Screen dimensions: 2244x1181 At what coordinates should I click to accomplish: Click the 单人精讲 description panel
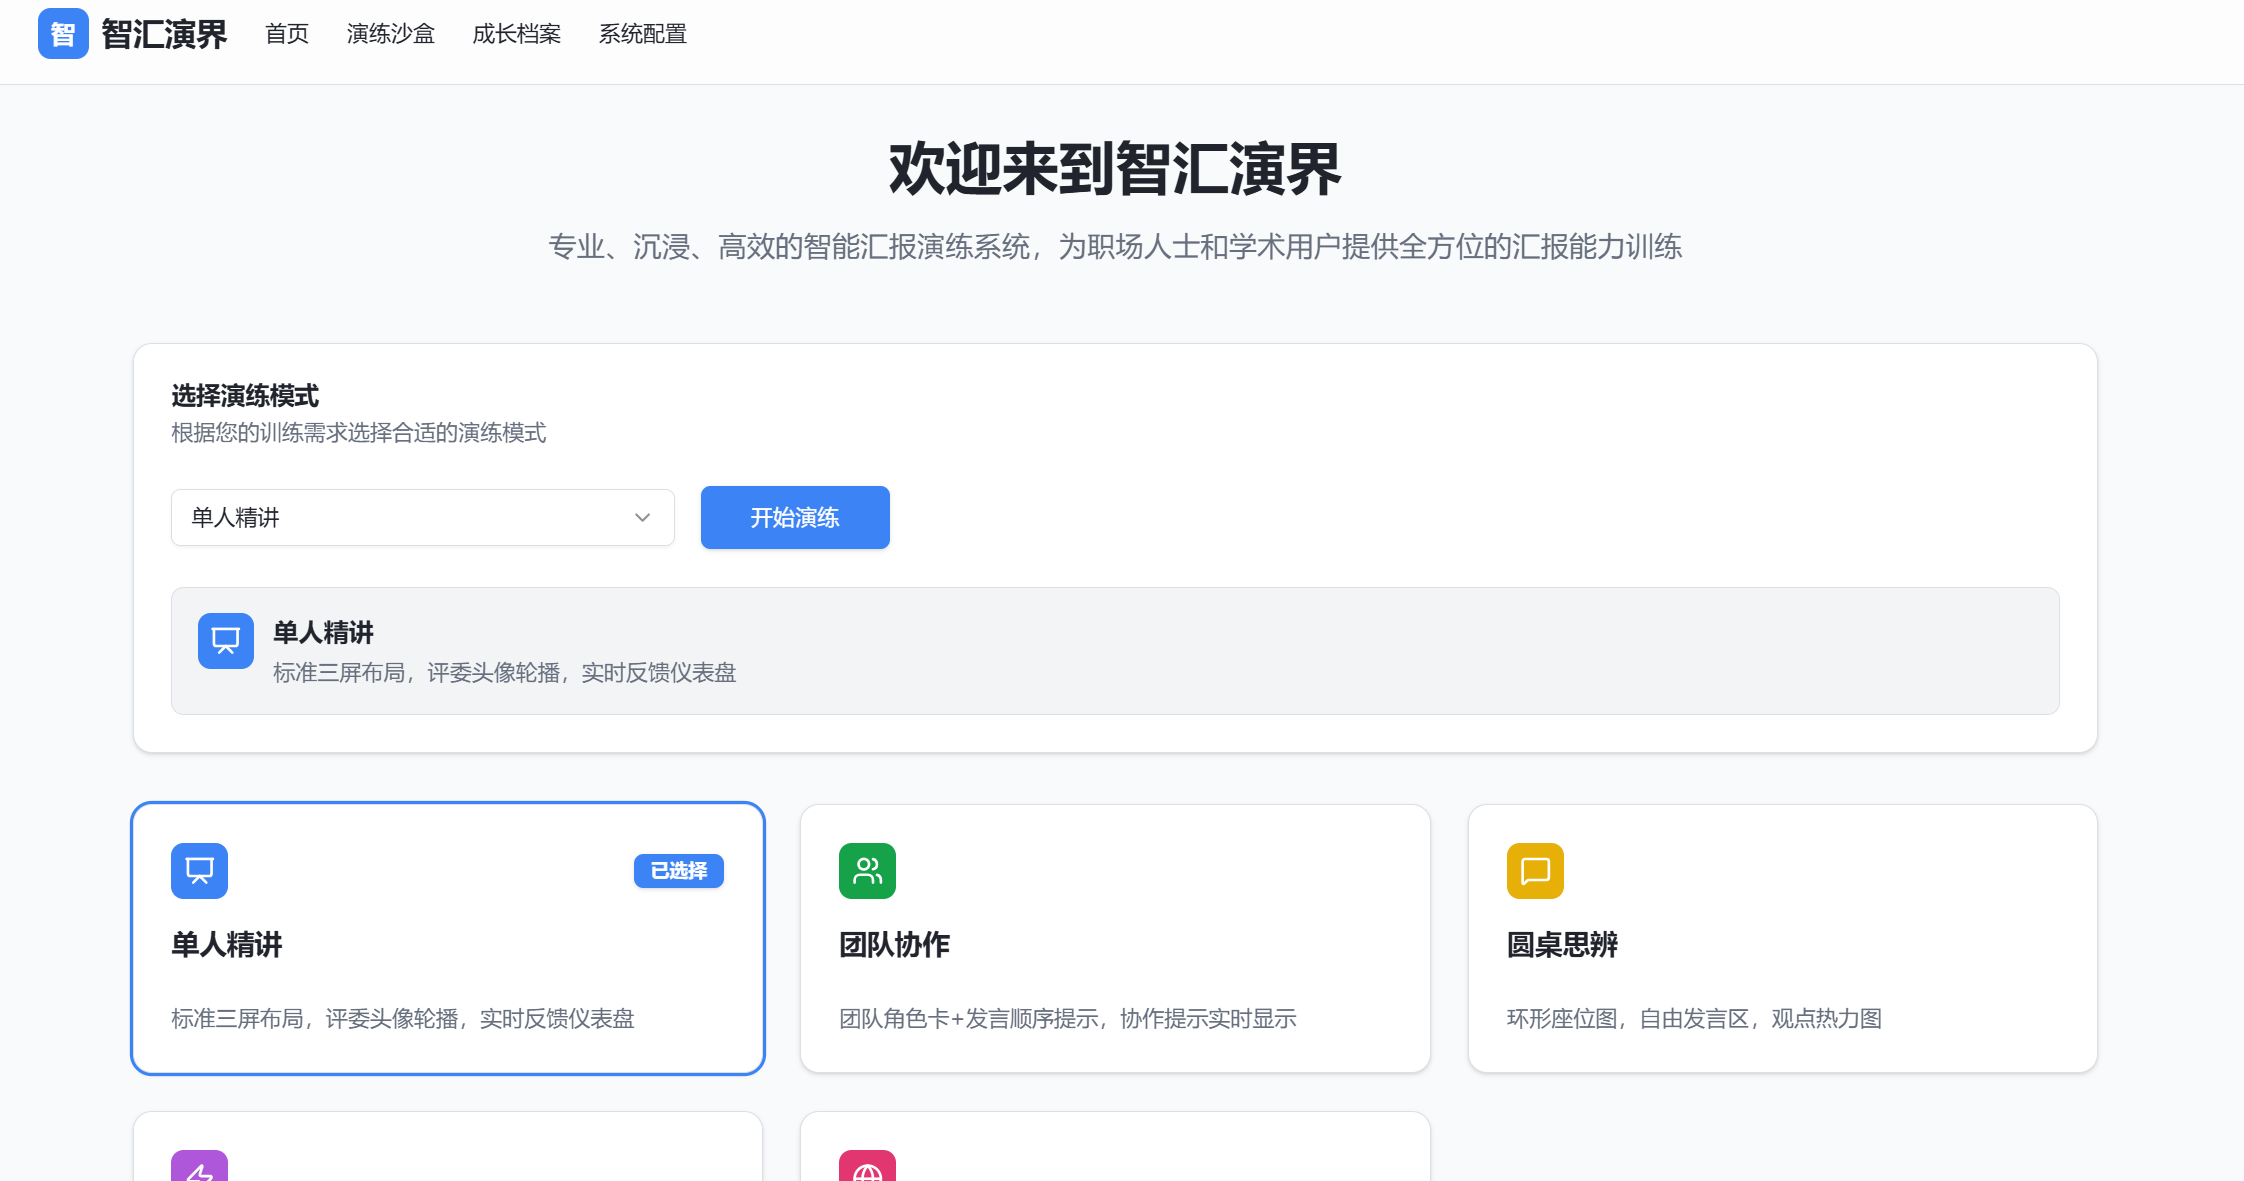coord(1114,651)
